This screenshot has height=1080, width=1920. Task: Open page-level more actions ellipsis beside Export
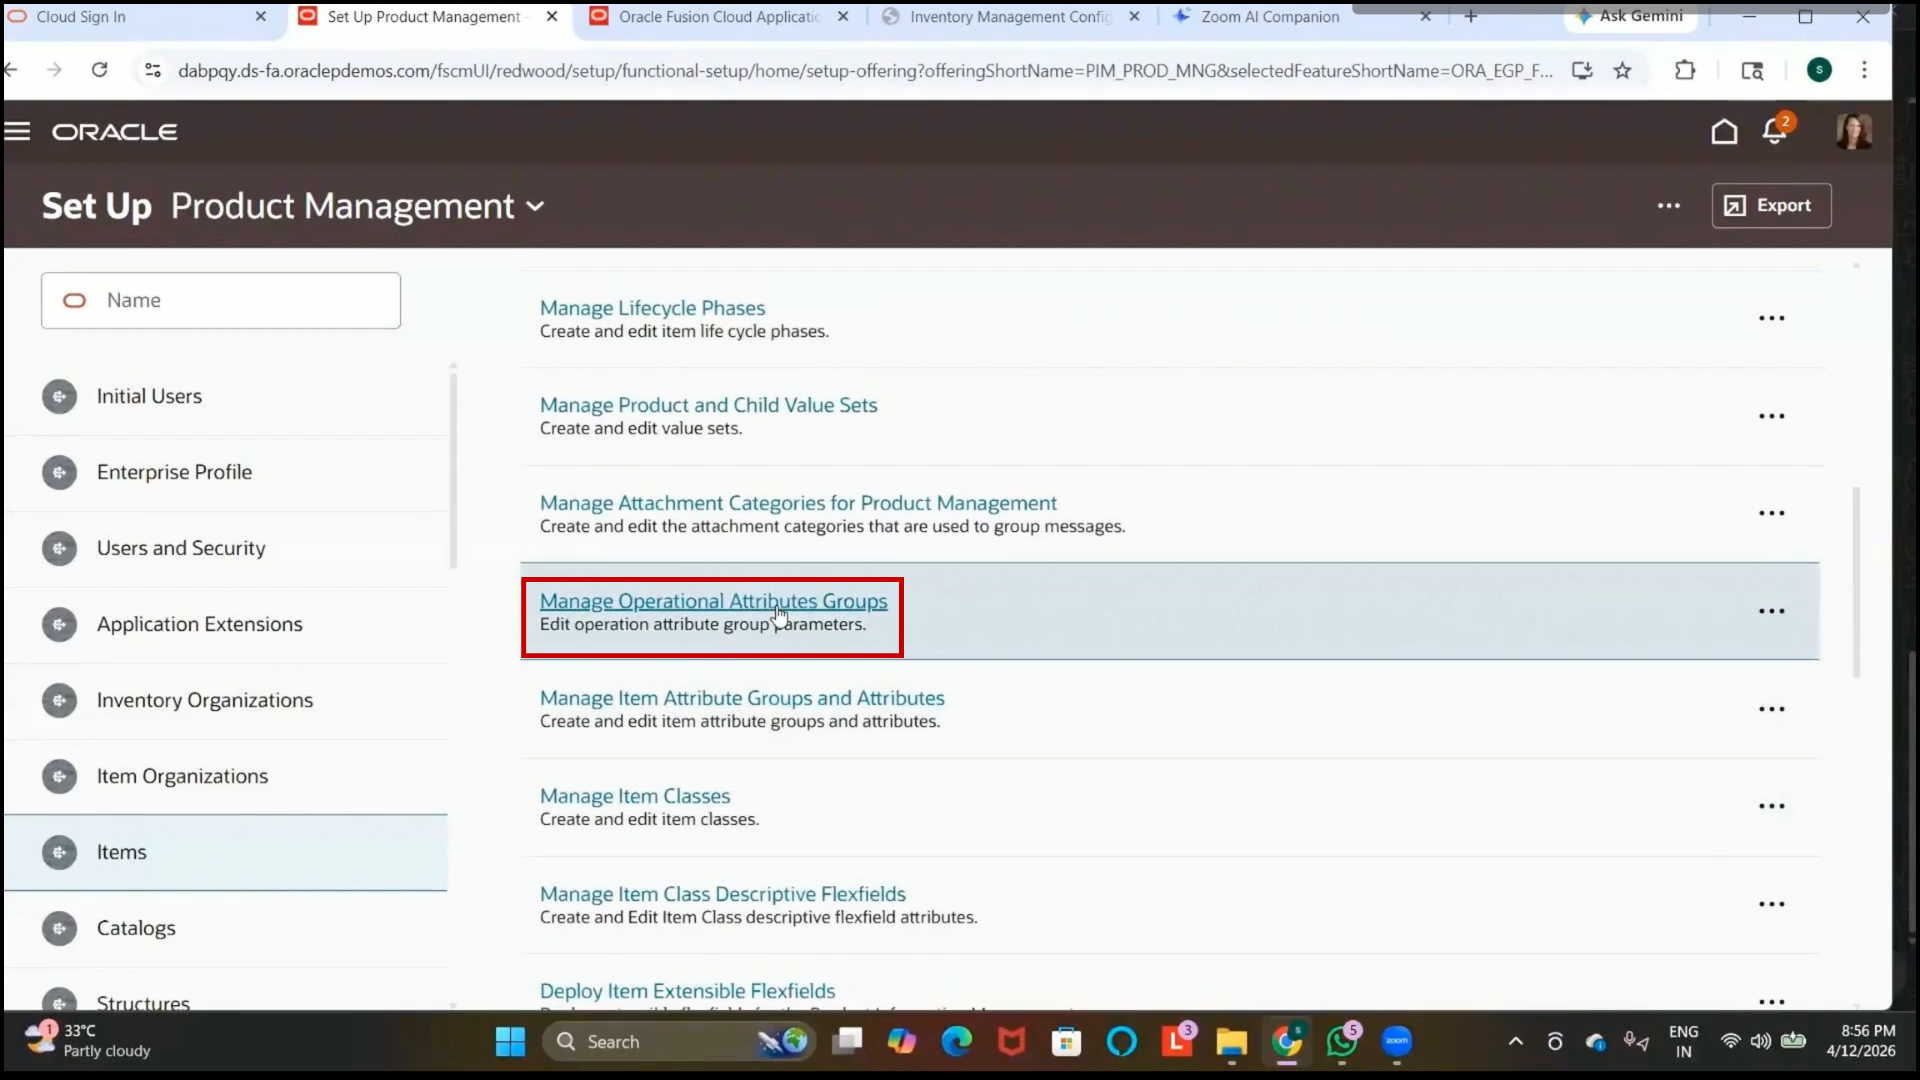1669,206
